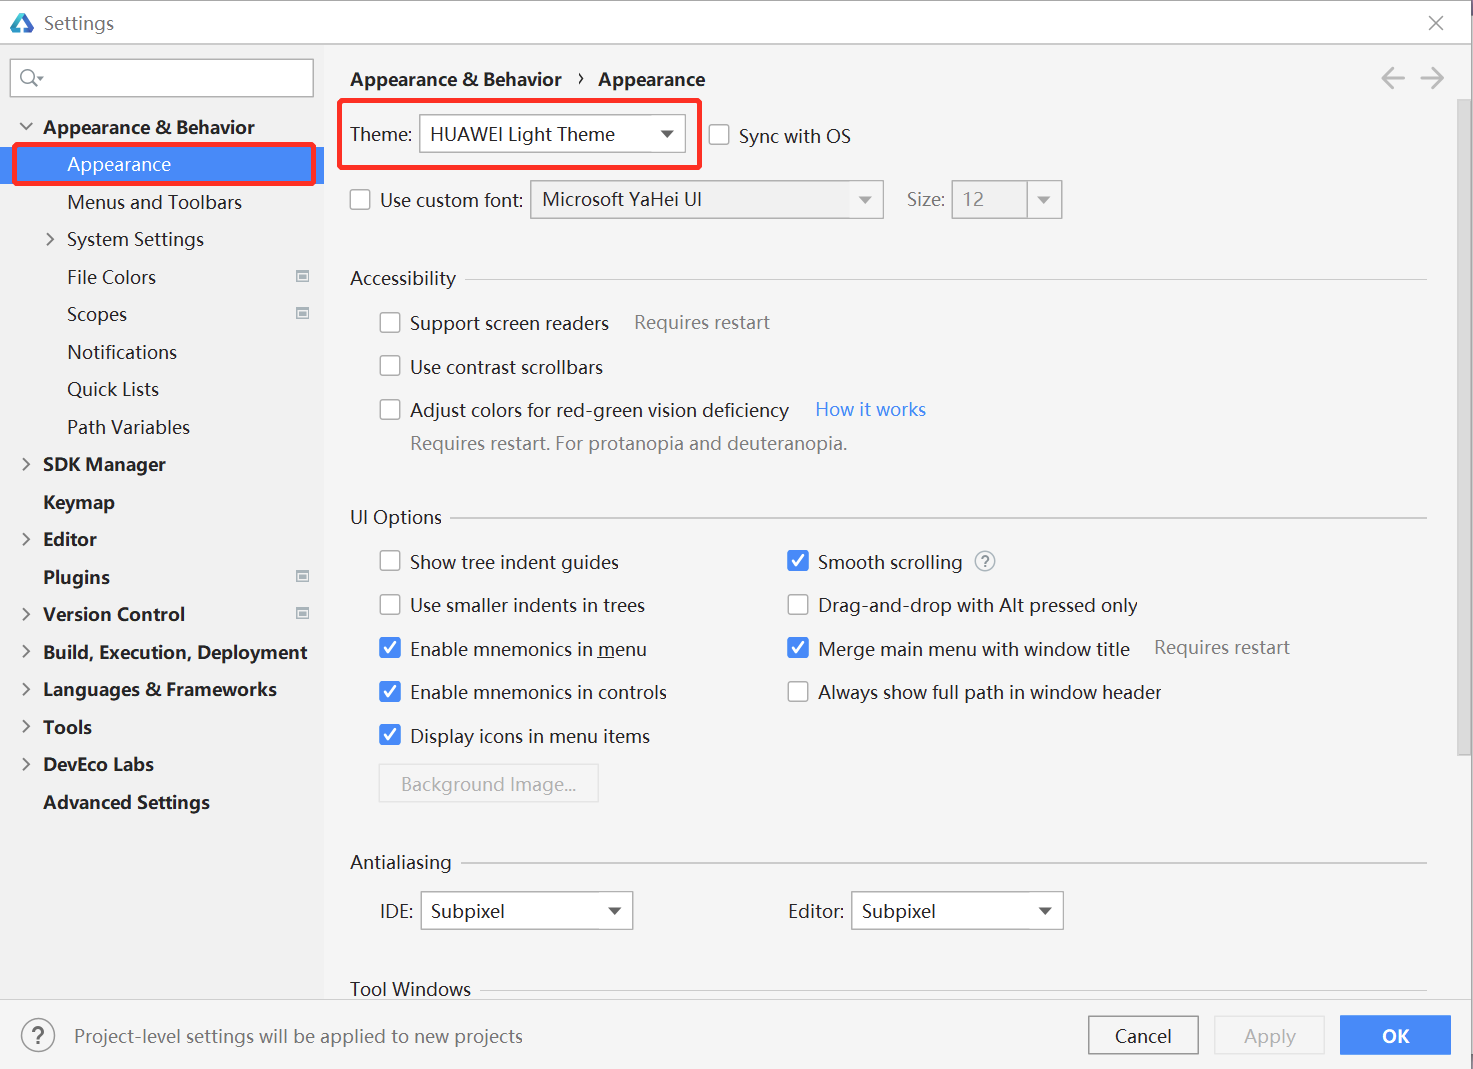Click Appearance & Behavior in the breadcrumb
The height and width of the screenshot is (1069, 1473).
pyautogui.click(x=456, y=79)
